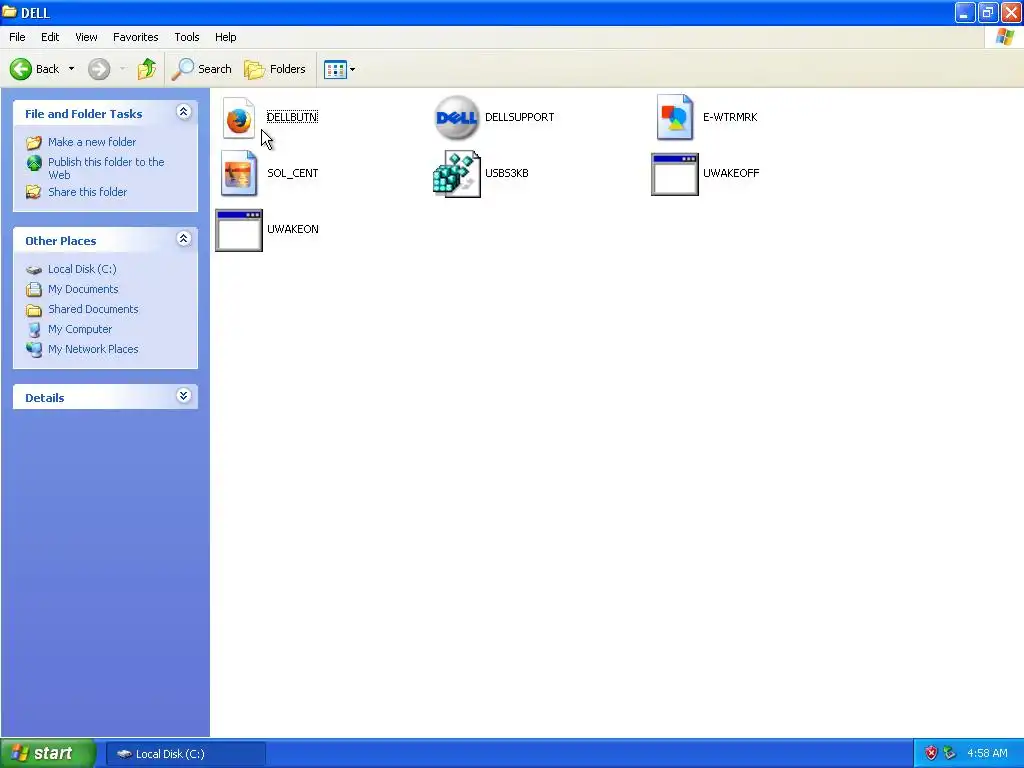Click the Windows flag logo in menu bar

click(1004, 37)
